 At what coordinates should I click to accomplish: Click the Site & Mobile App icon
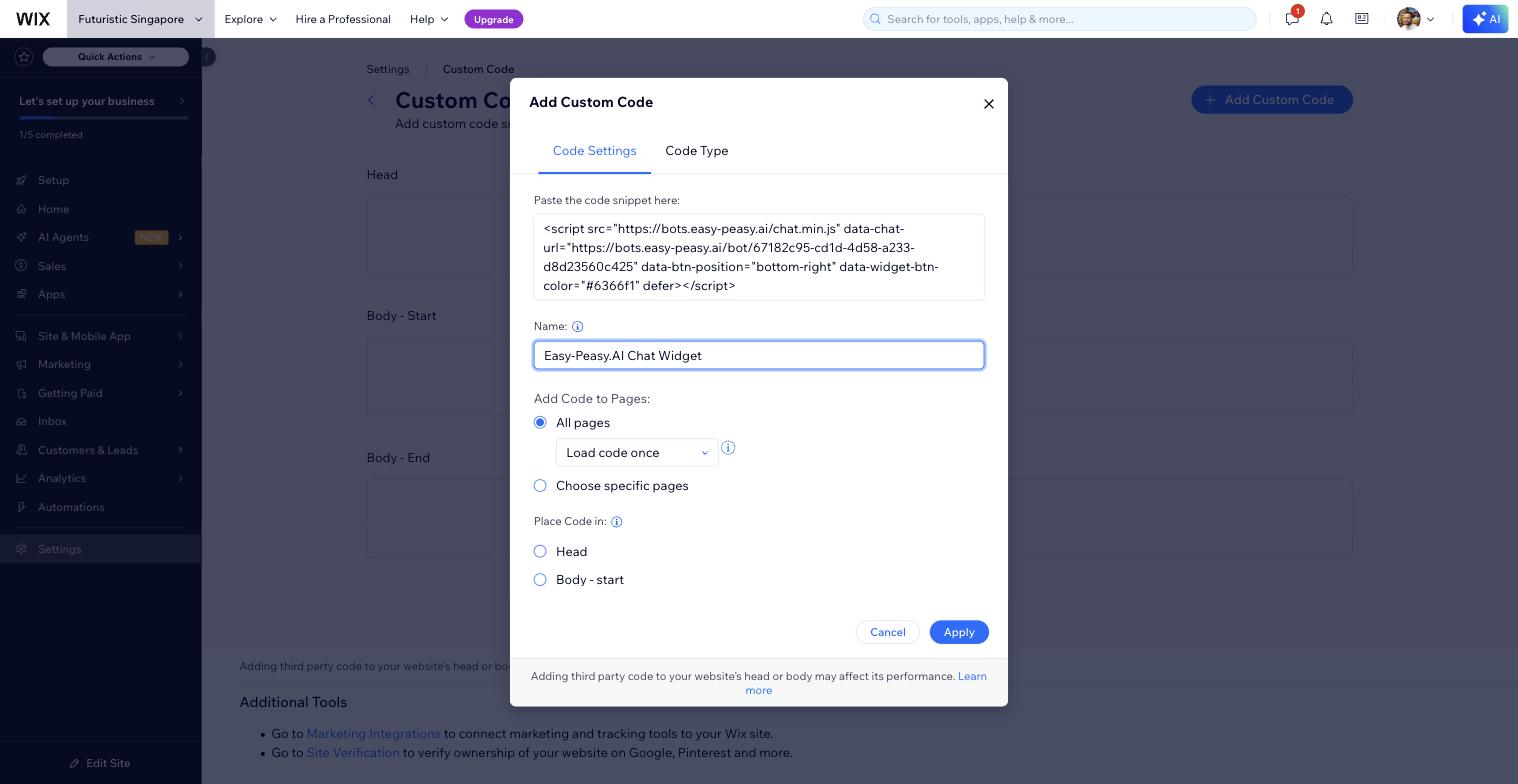tap(22, 337)
